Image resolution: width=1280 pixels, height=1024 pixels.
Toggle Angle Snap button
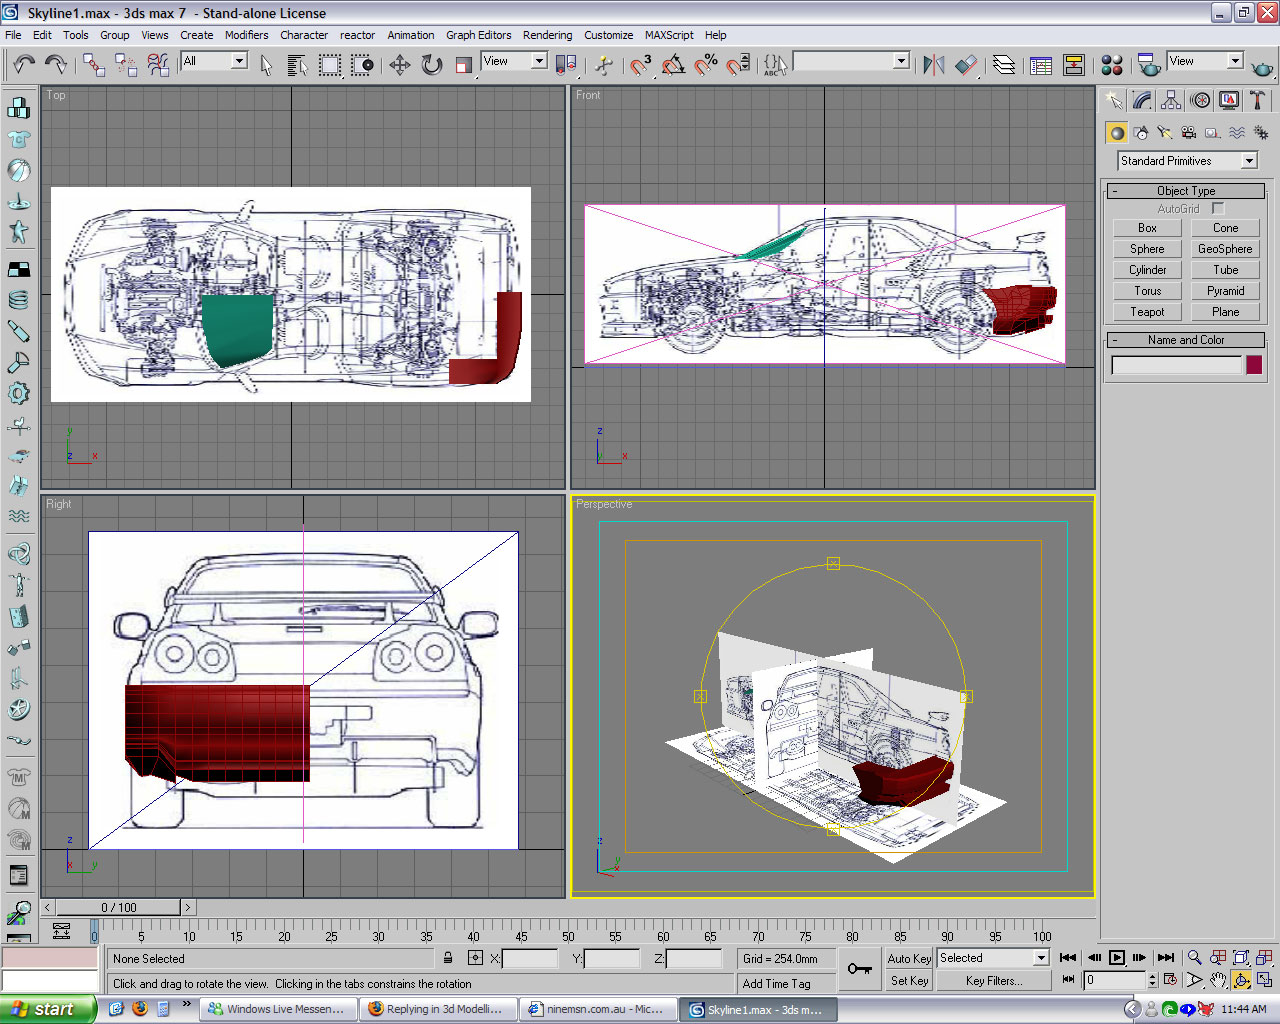coord(673,65)
